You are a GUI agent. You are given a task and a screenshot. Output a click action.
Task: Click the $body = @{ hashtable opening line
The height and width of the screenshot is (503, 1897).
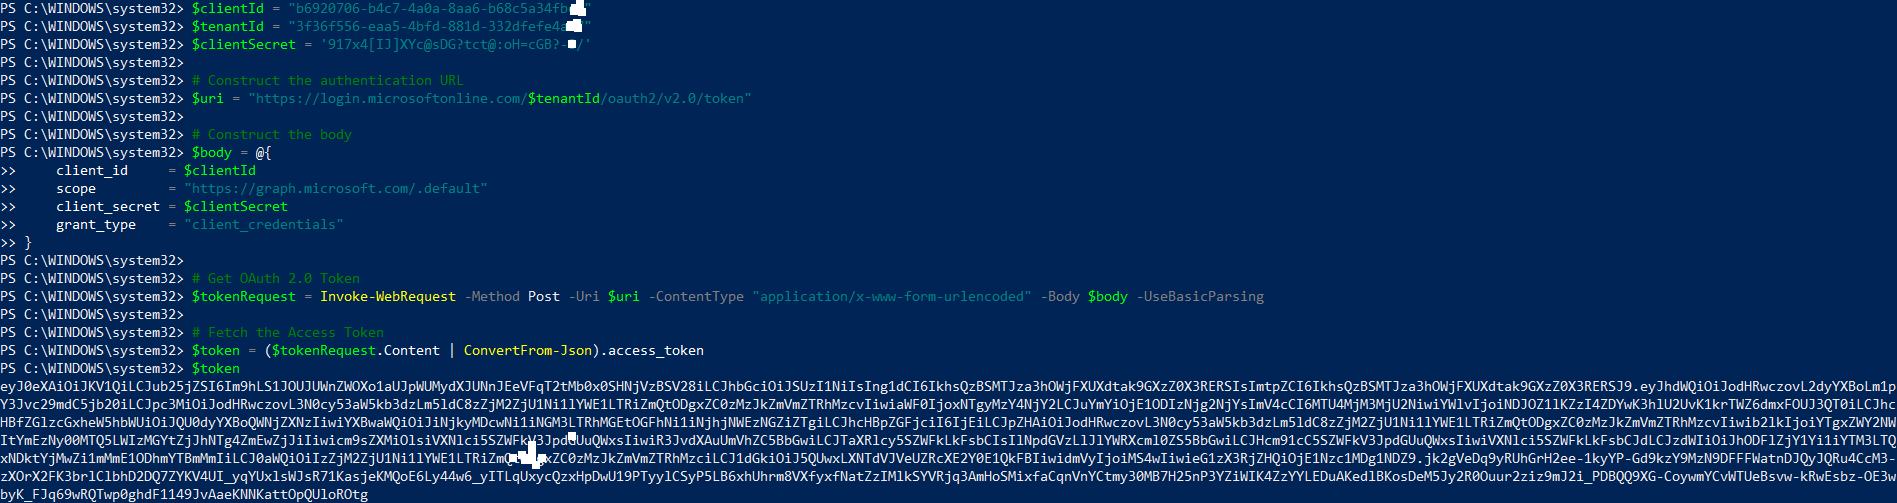232,153
